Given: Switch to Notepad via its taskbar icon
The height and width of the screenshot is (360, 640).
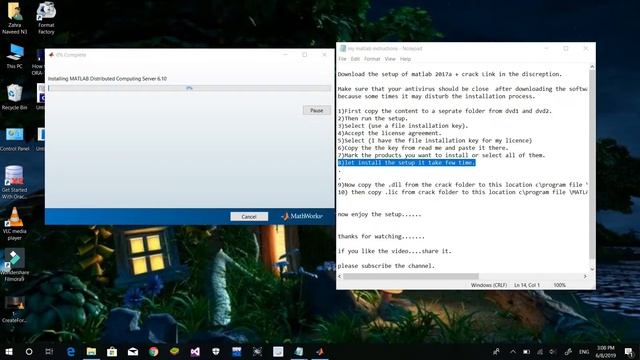Looking at the screenshot, I should point(299,351).
